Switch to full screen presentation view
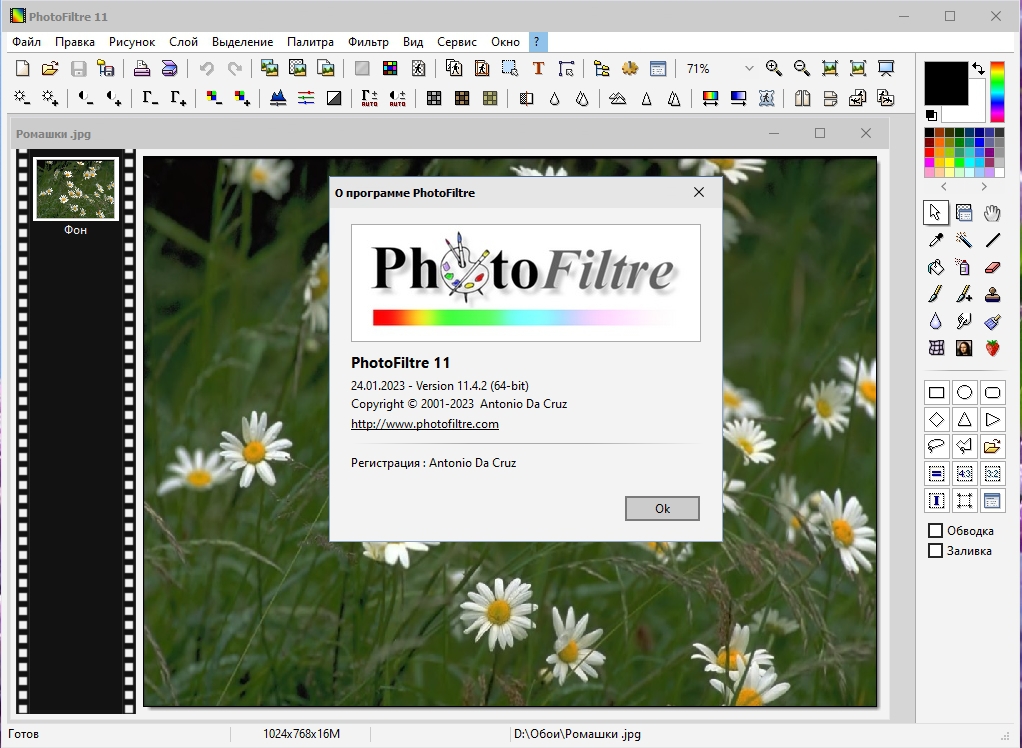1022x748 pixels. [886, 68]
